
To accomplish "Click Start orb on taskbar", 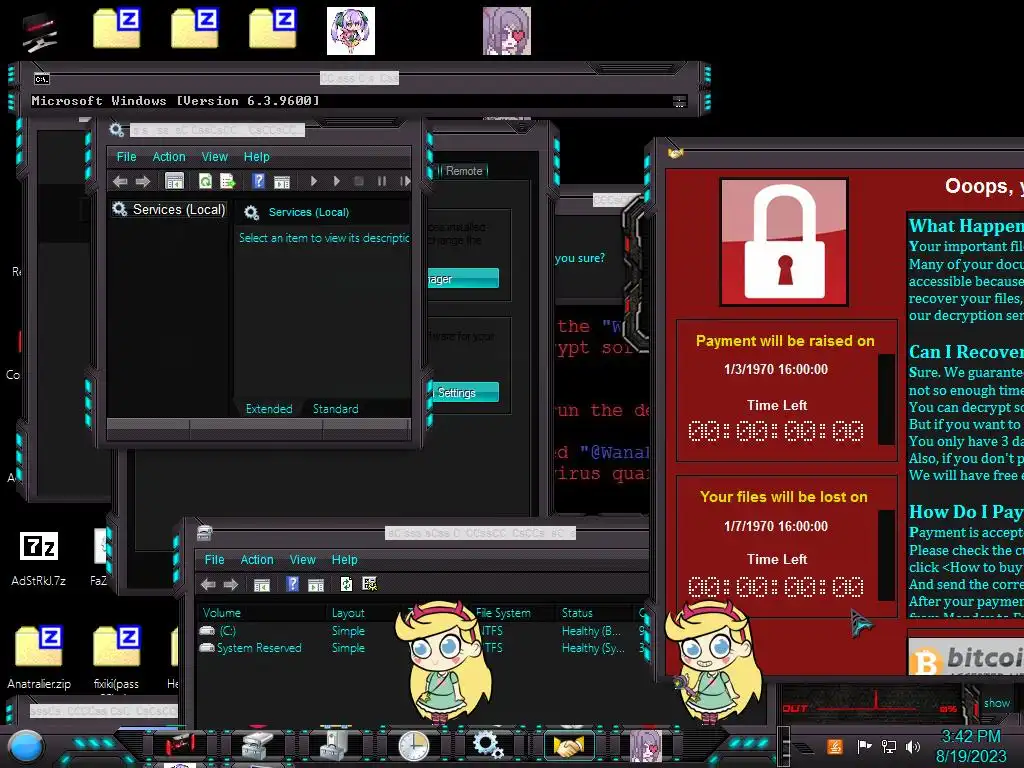I will 26,746.
